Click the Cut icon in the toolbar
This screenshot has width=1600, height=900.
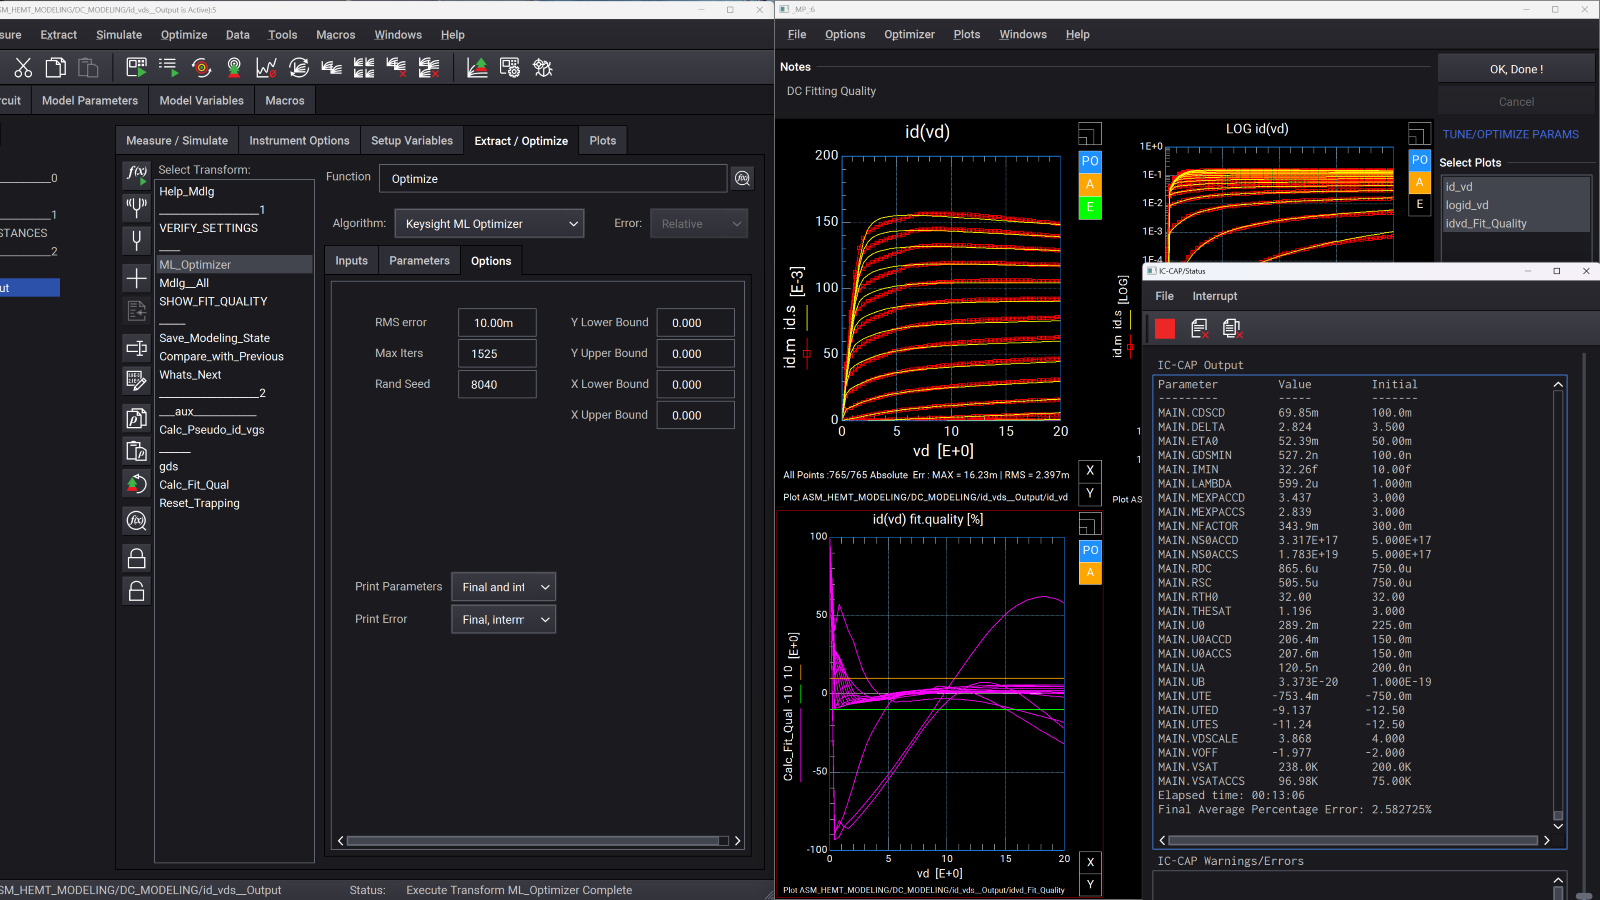coord(23,67)
